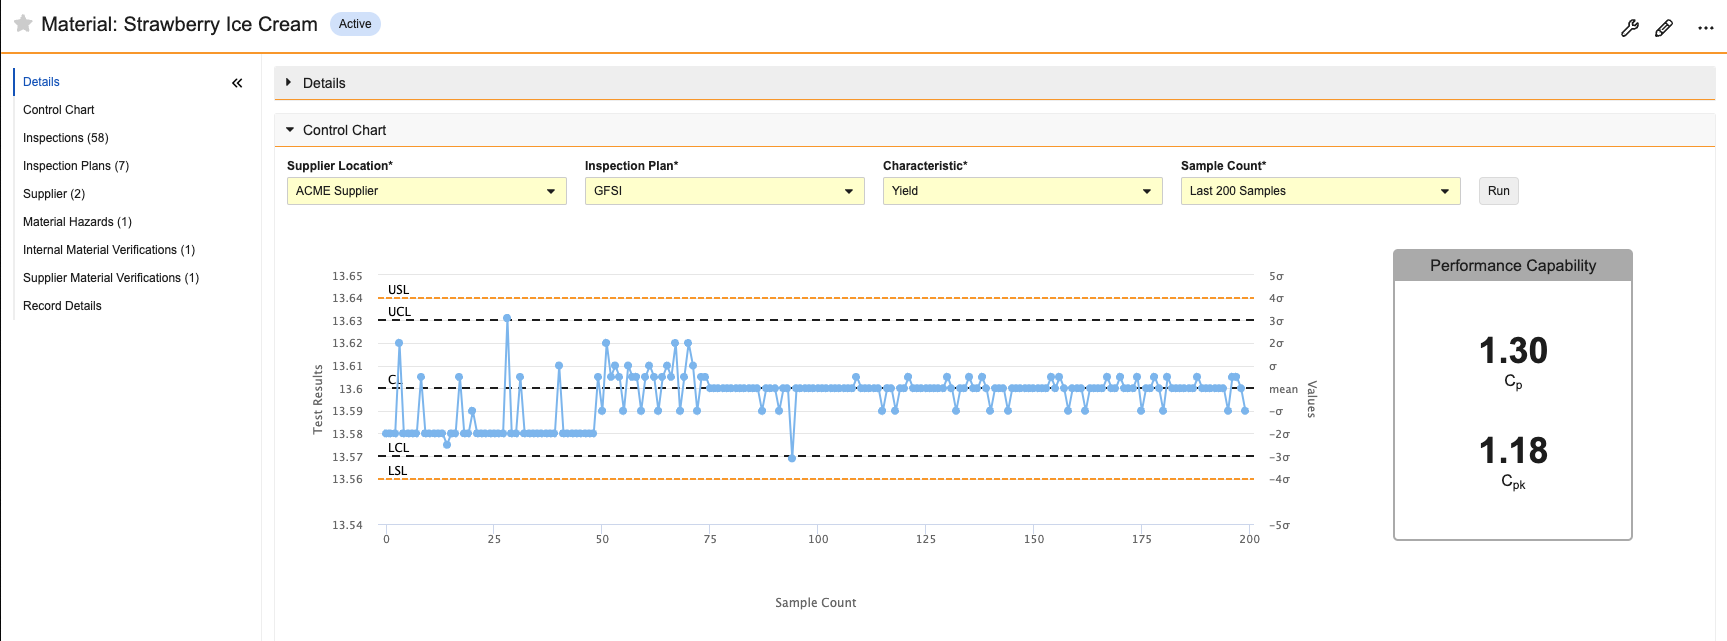This screenshot has height=641, width=1727.
Task: Open Material Hazards (1) section
Action: (x=77, y=222)
